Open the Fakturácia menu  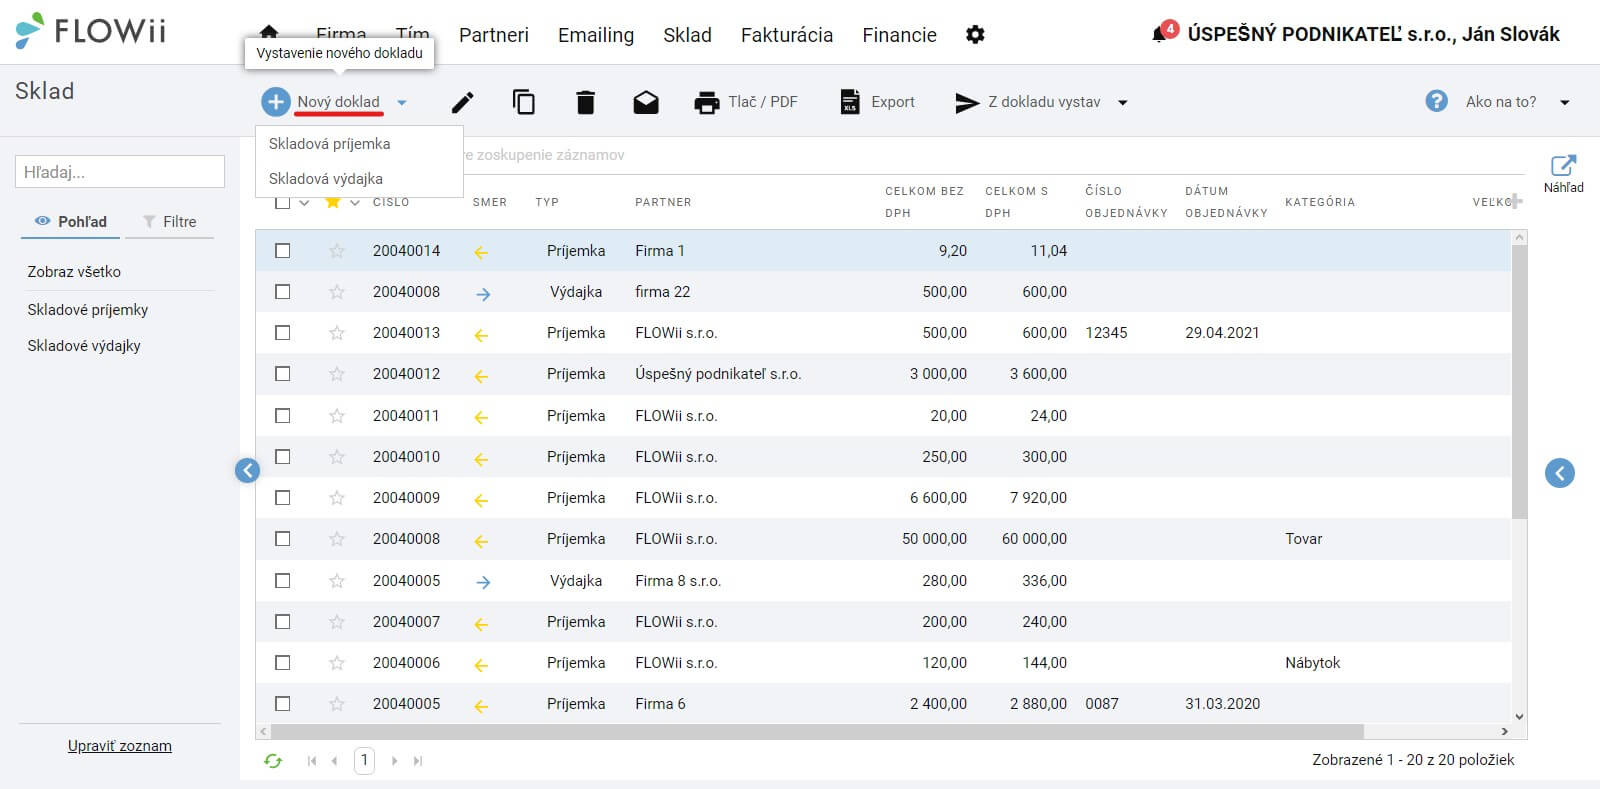[x=787, y=35]
